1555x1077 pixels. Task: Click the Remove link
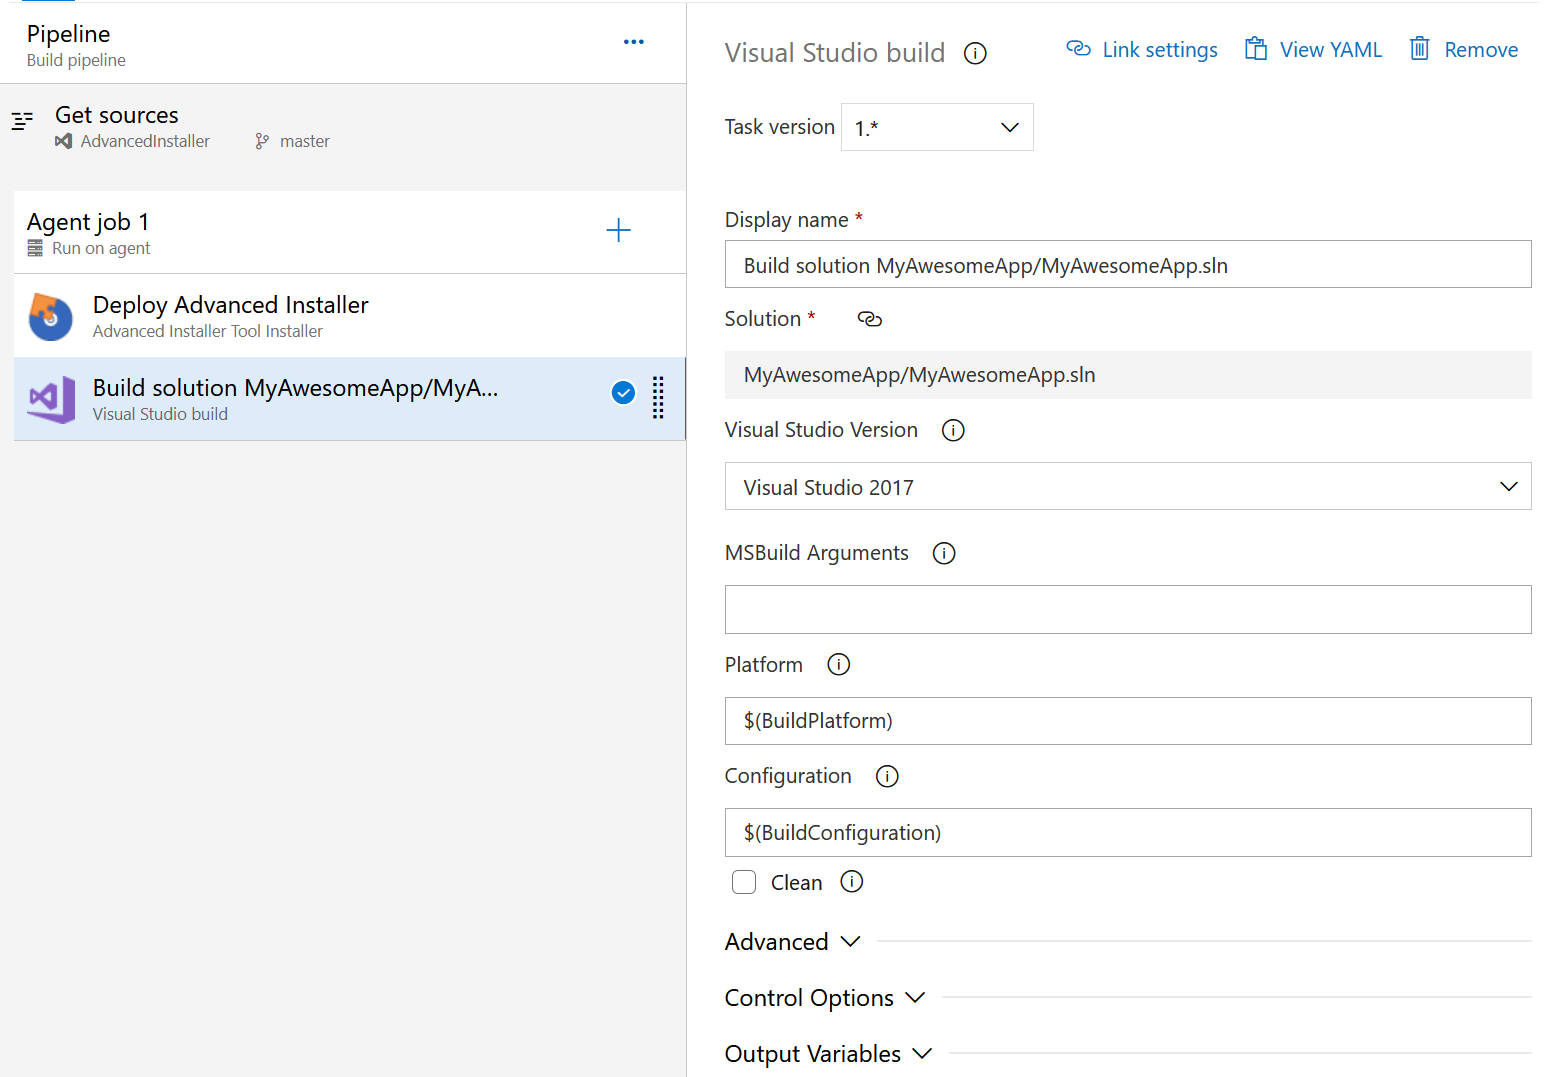(x=1464, y=50)
